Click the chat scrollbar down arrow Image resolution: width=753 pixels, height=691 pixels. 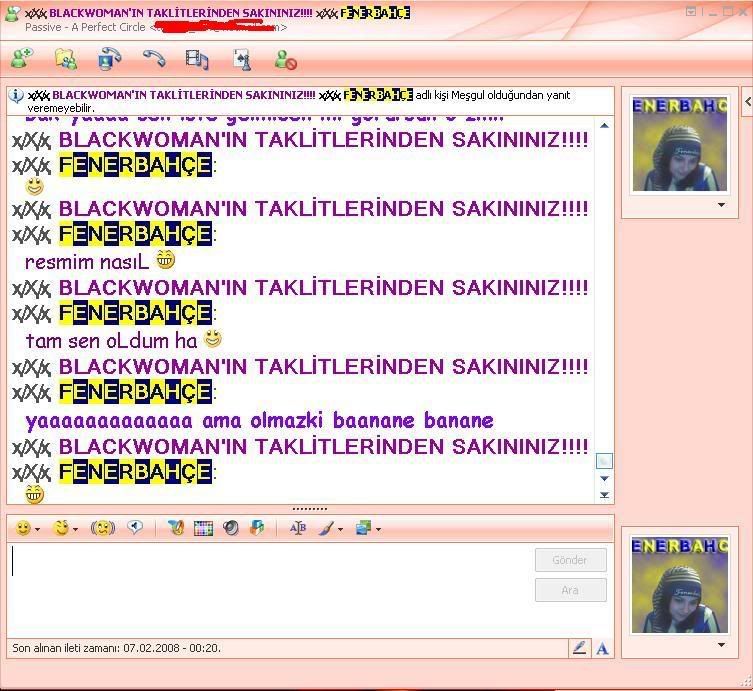point(604,478)
